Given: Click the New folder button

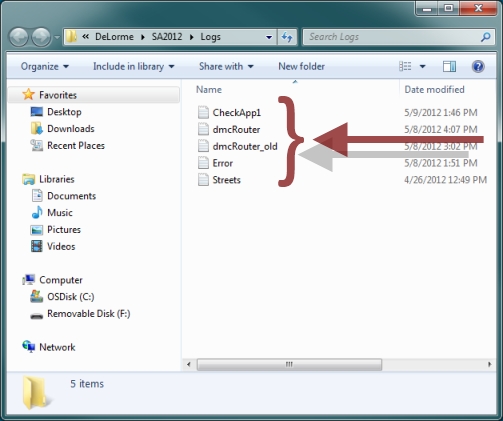Looking at the screenshot, I should point(301,66).
